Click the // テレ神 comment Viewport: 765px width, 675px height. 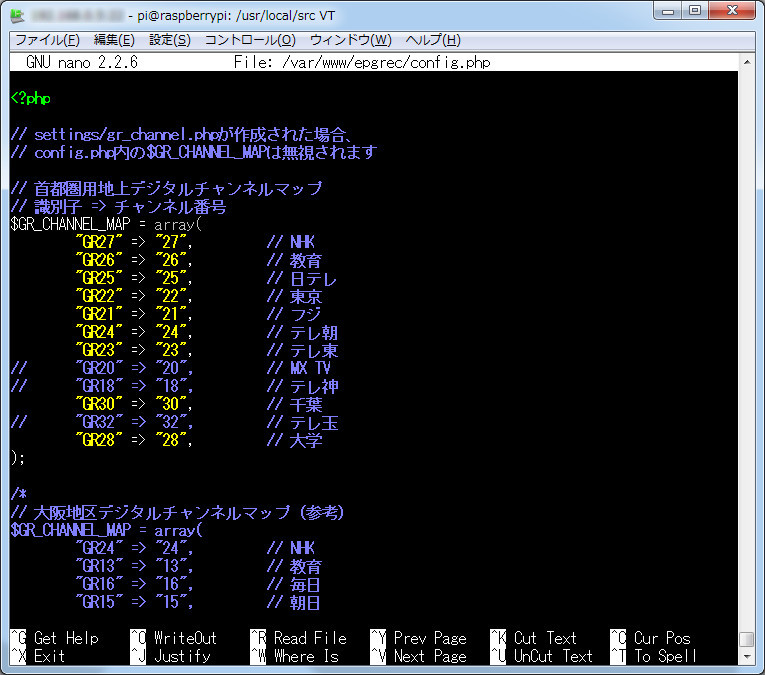pos(302,386)
